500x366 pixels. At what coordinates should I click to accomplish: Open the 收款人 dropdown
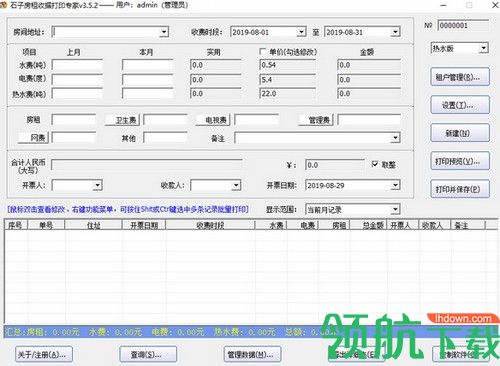[x=236, y=185]
